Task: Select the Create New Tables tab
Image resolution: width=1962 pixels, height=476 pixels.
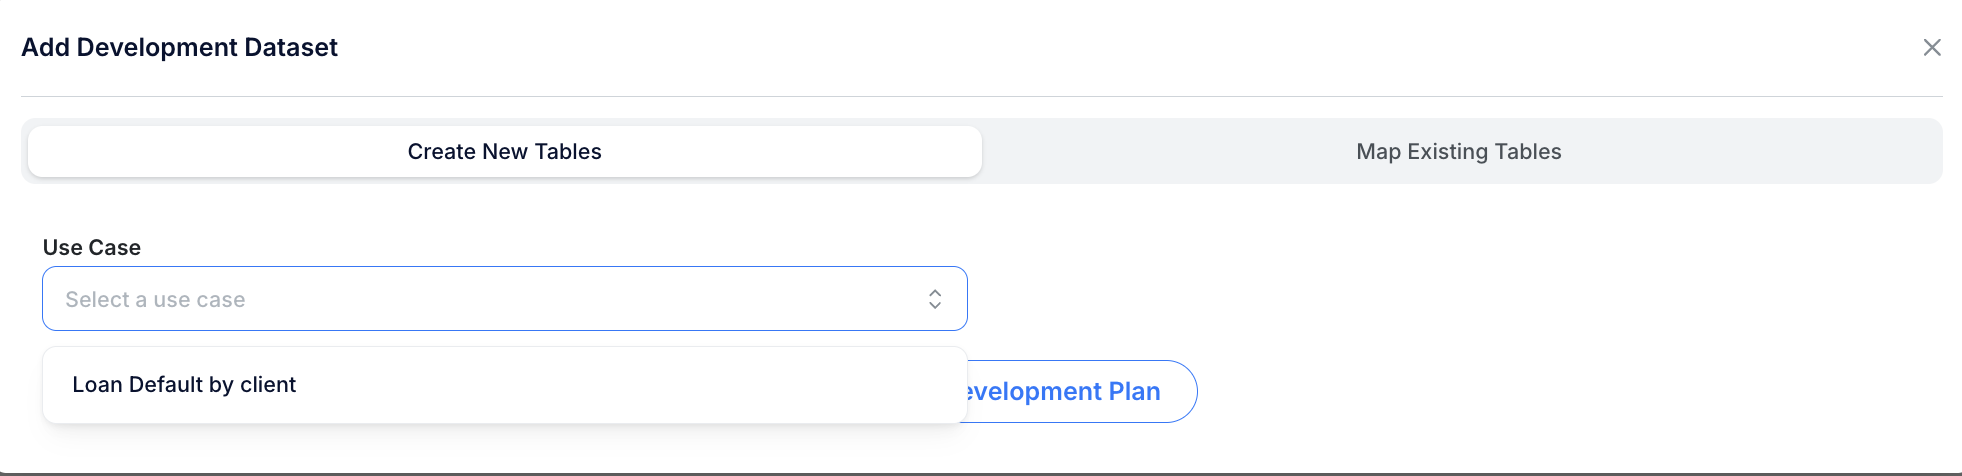Action: coord(505,152)
